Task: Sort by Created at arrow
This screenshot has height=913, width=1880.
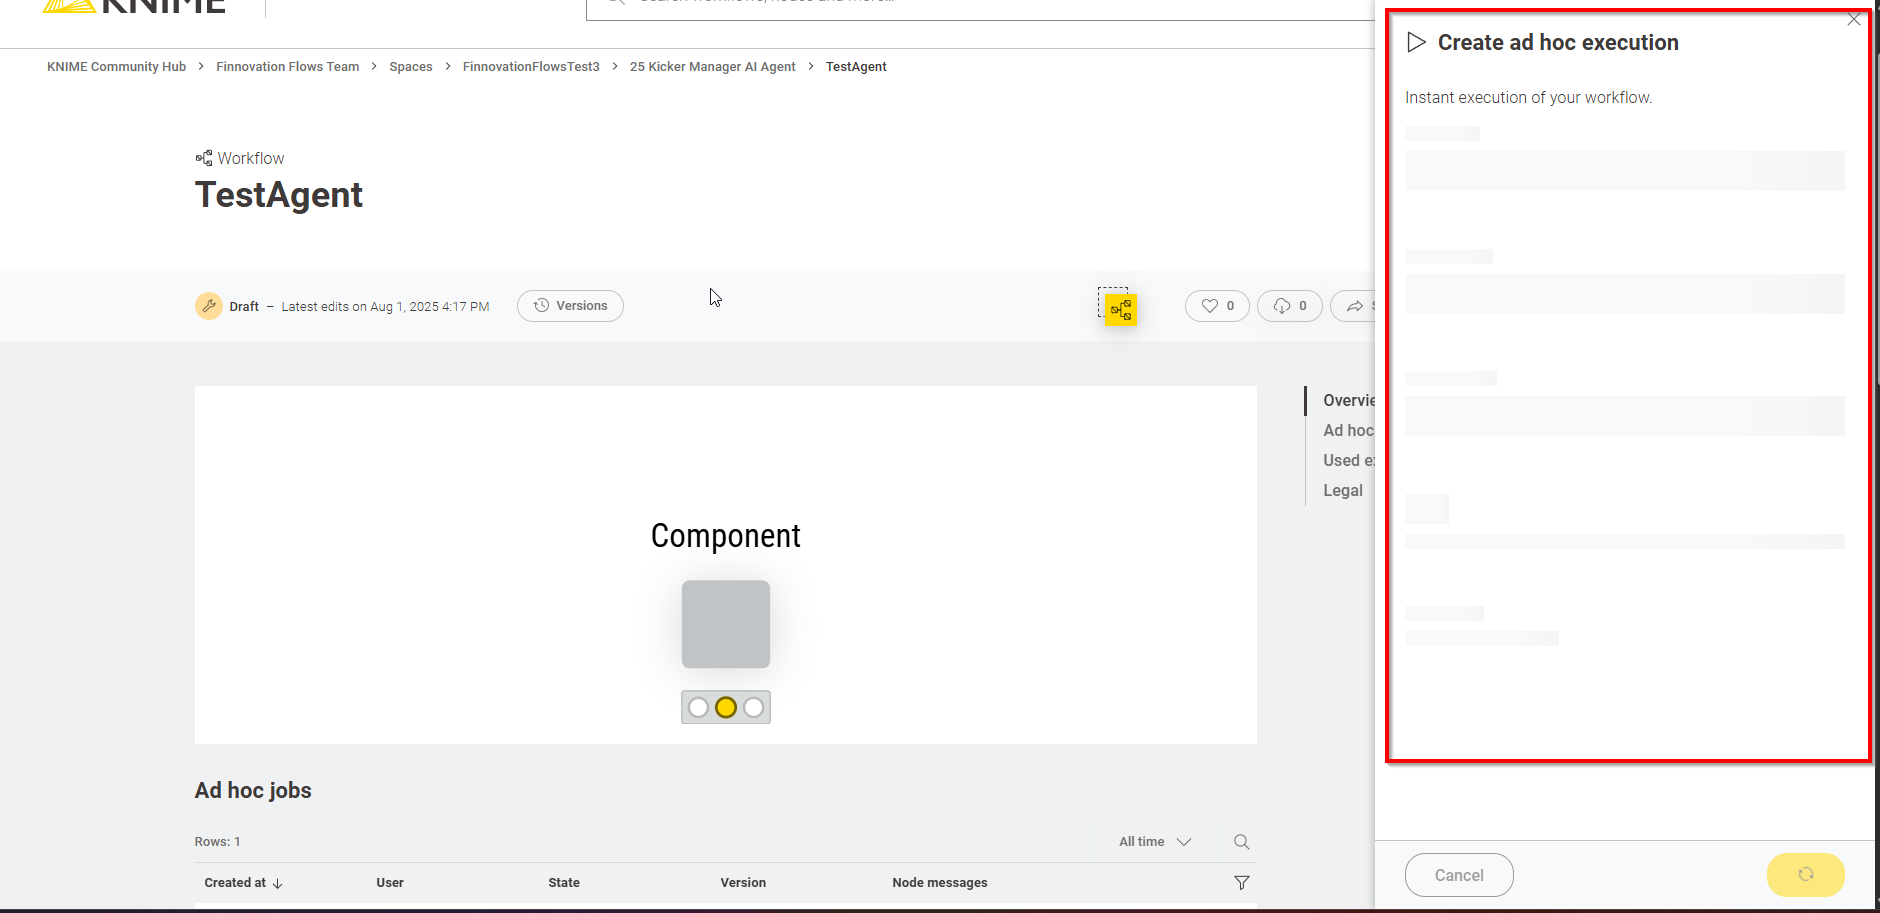Action: [278, 883]
